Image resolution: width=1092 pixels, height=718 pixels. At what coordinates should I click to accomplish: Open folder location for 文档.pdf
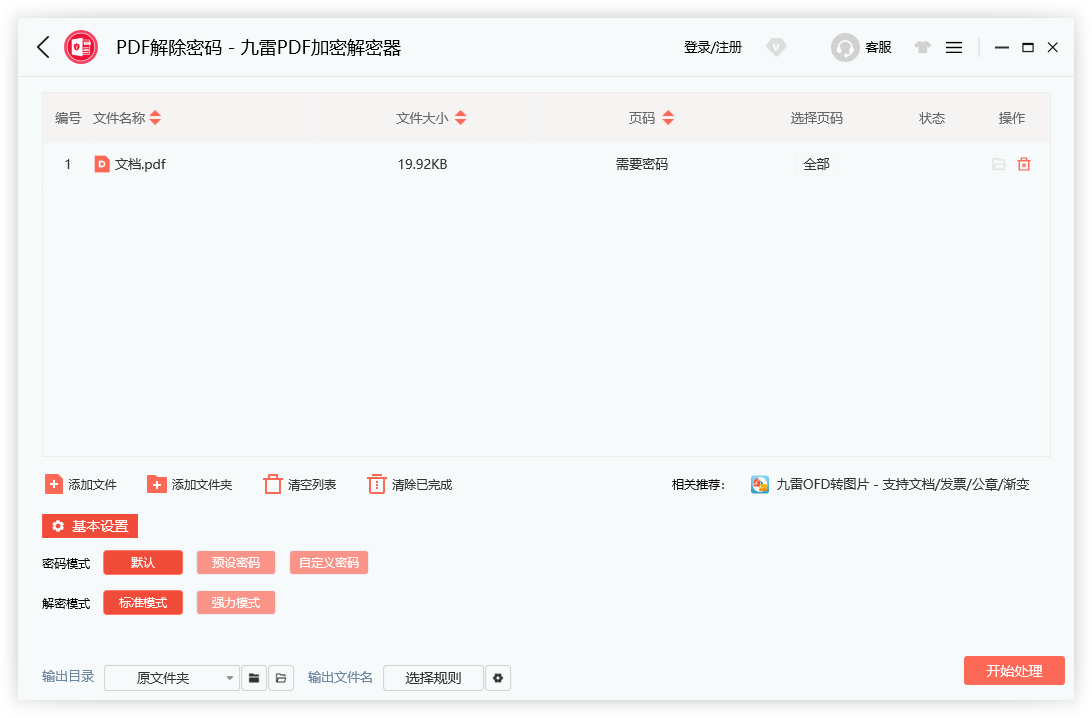(x=999, y=164)
